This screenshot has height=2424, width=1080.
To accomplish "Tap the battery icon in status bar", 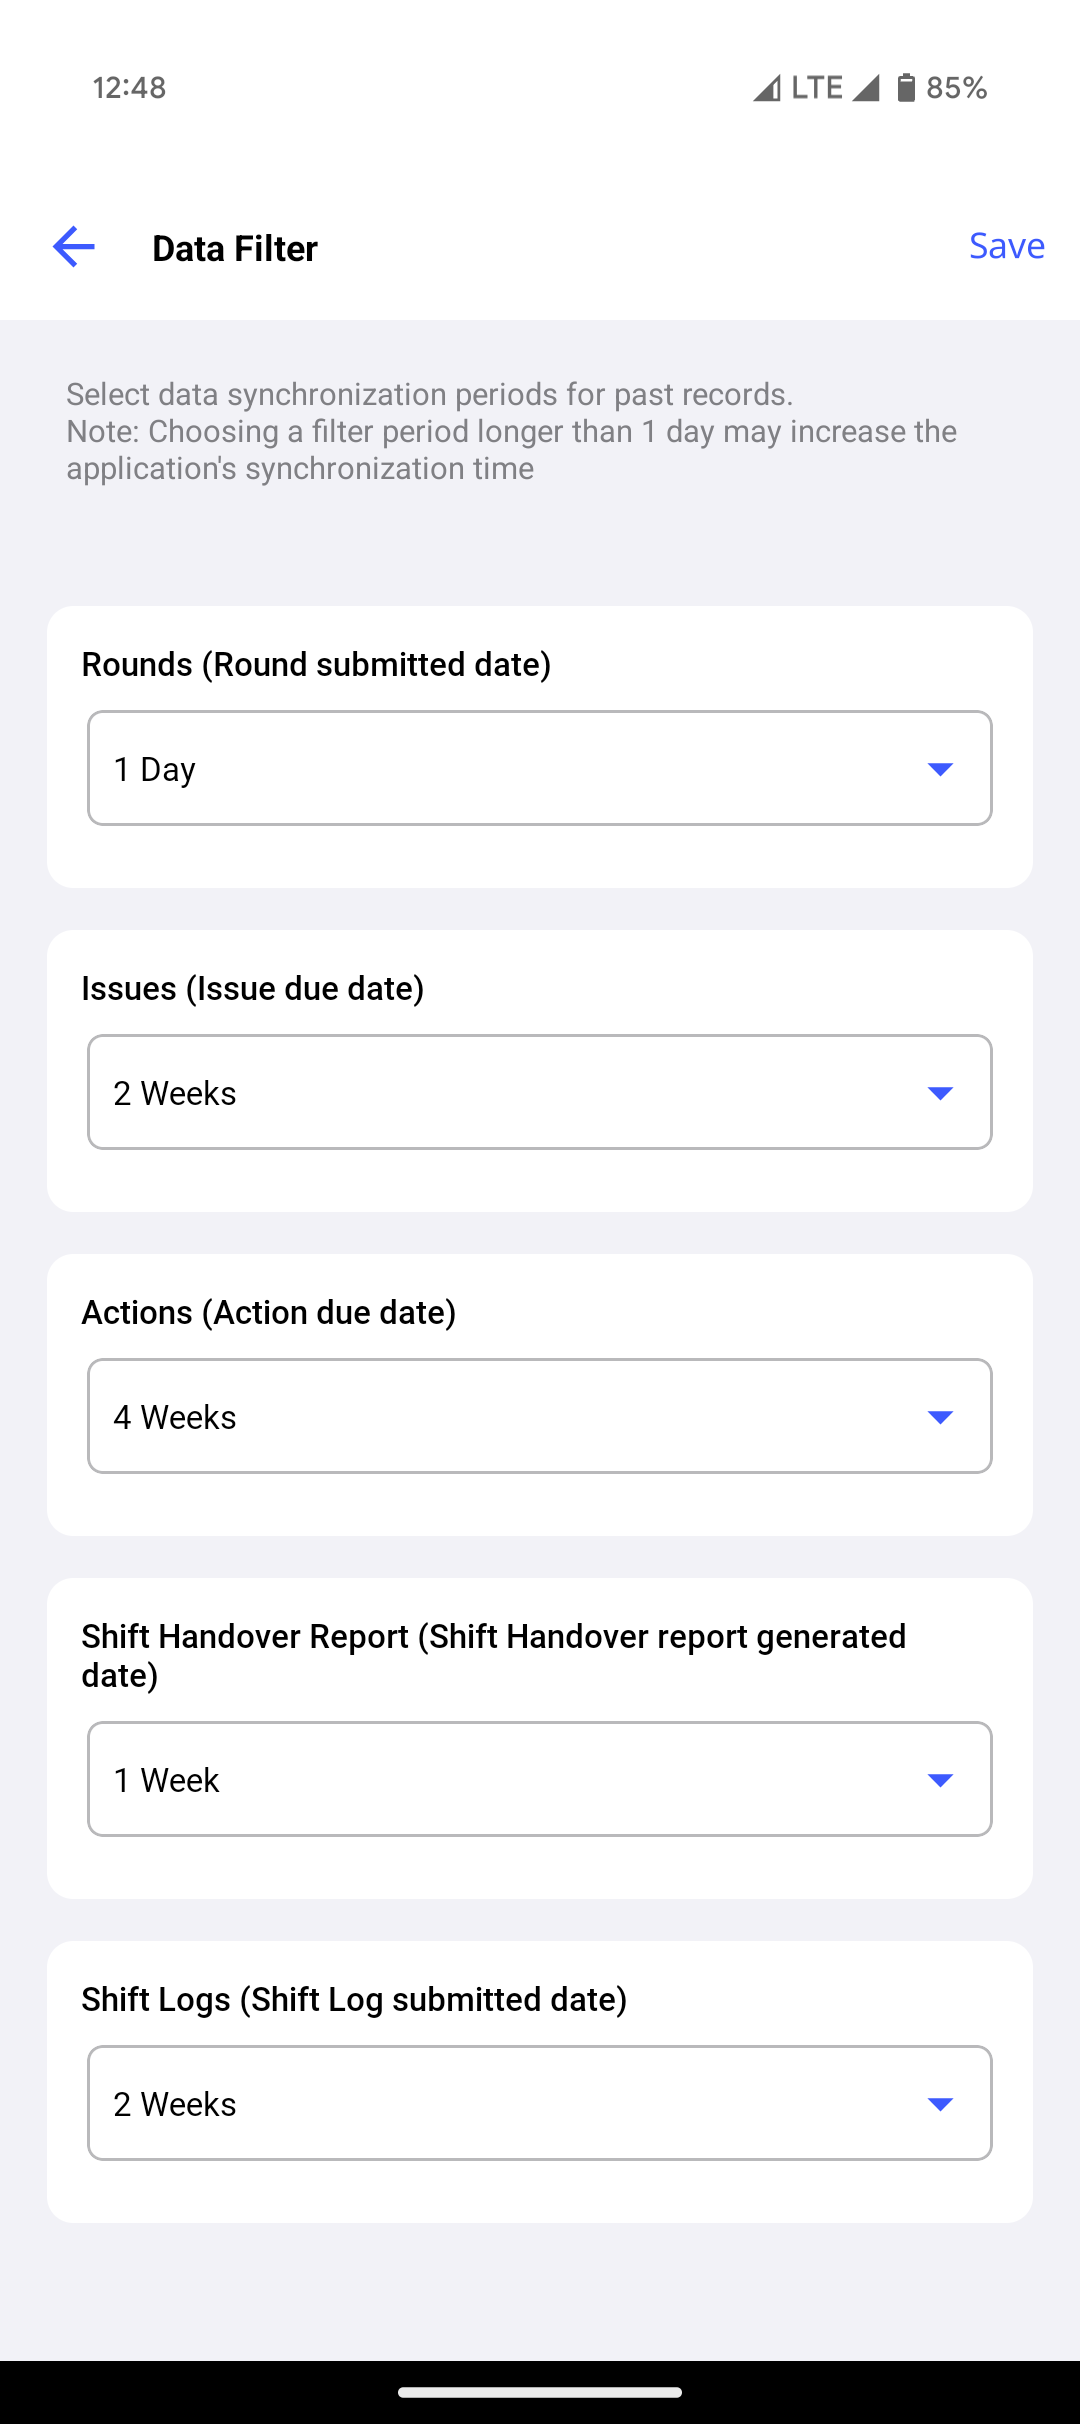I will click(906, 88).
